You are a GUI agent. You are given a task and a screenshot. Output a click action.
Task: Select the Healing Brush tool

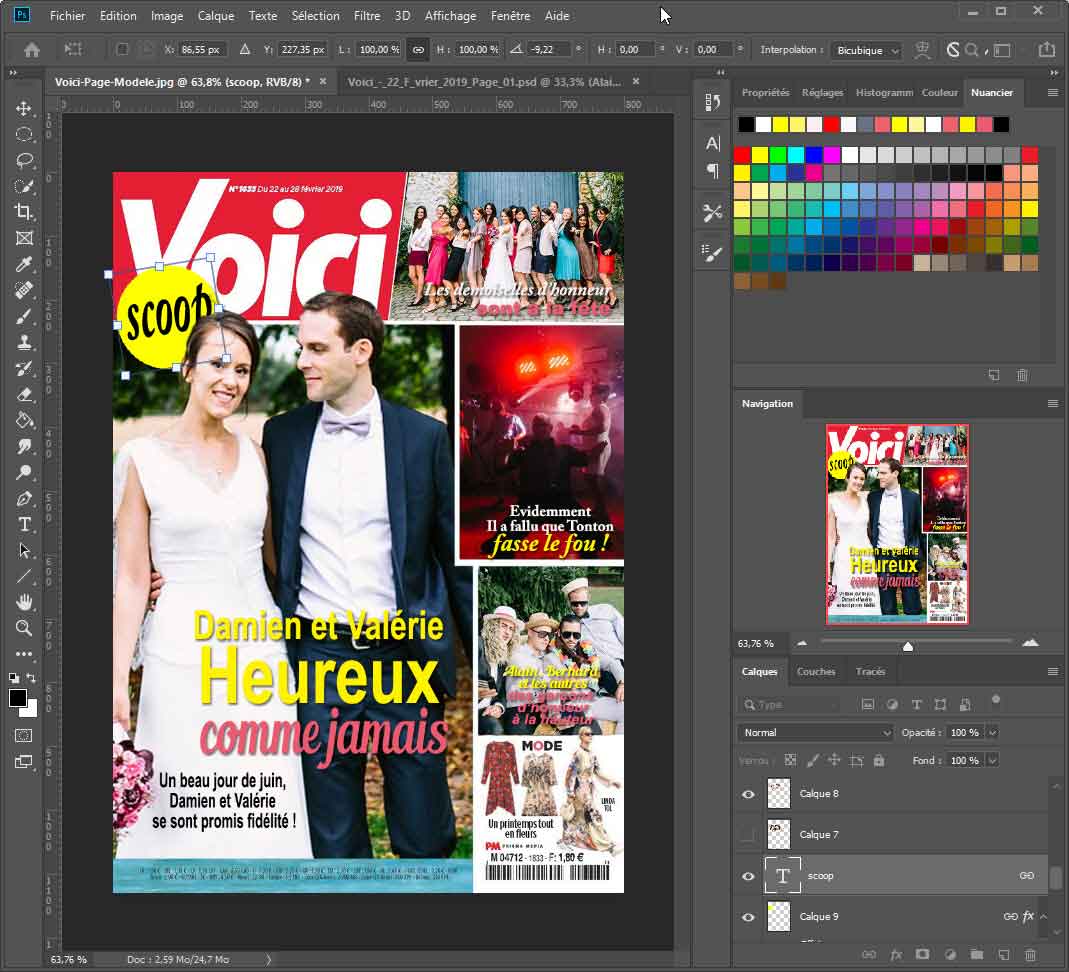[x=24, y=290]
